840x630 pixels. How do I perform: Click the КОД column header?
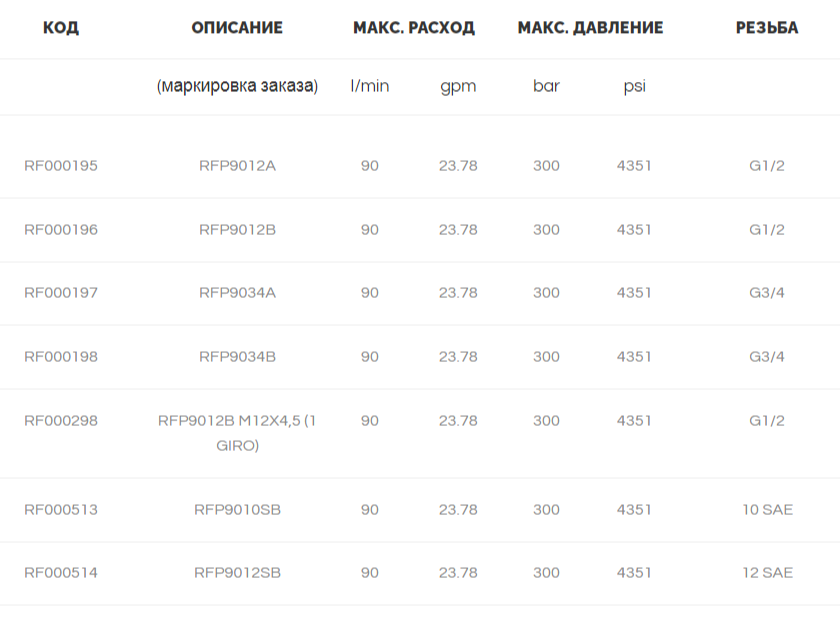(x=61, y=27)
